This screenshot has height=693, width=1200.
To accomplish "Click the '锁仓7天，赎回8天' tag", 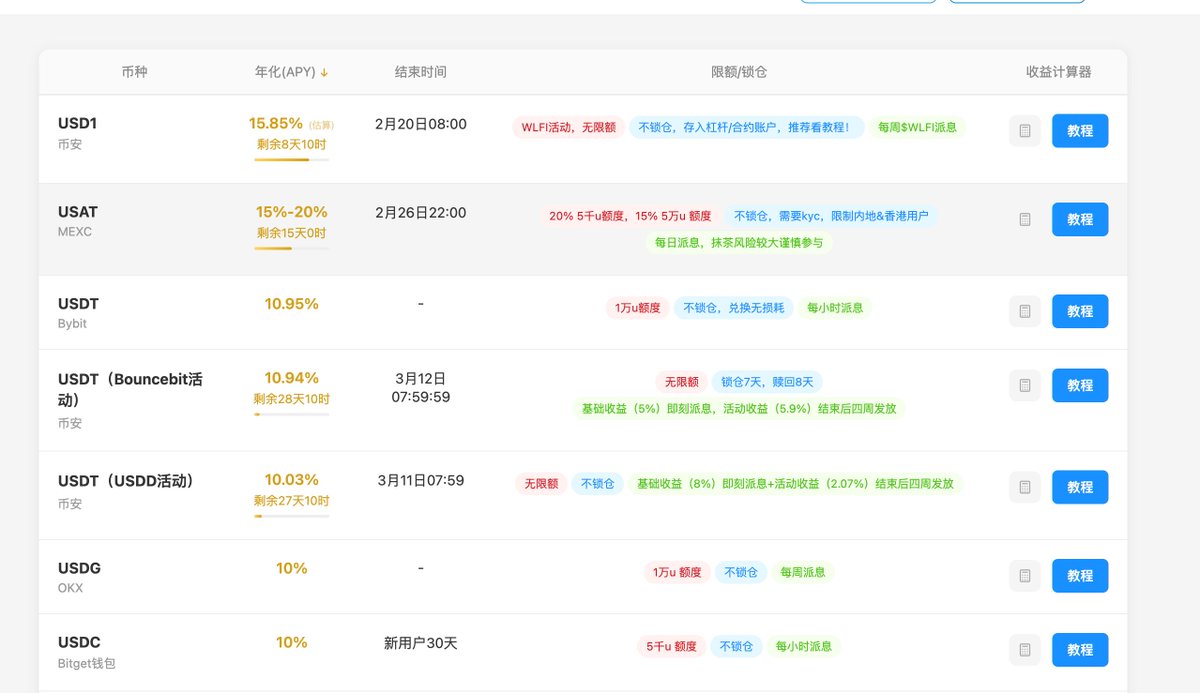I will [x=767, y=382].
